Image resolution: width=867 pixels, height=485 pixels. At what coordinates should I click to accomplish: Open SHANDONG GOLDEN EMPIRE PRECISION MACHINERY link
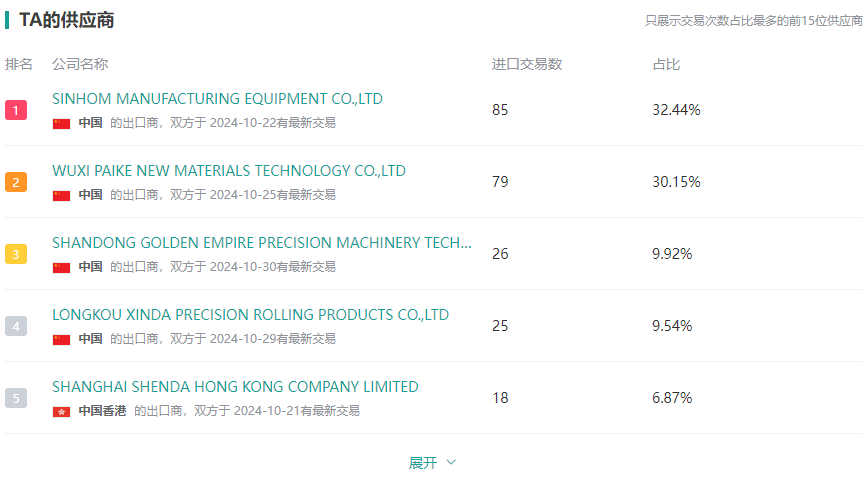point(262,243)
